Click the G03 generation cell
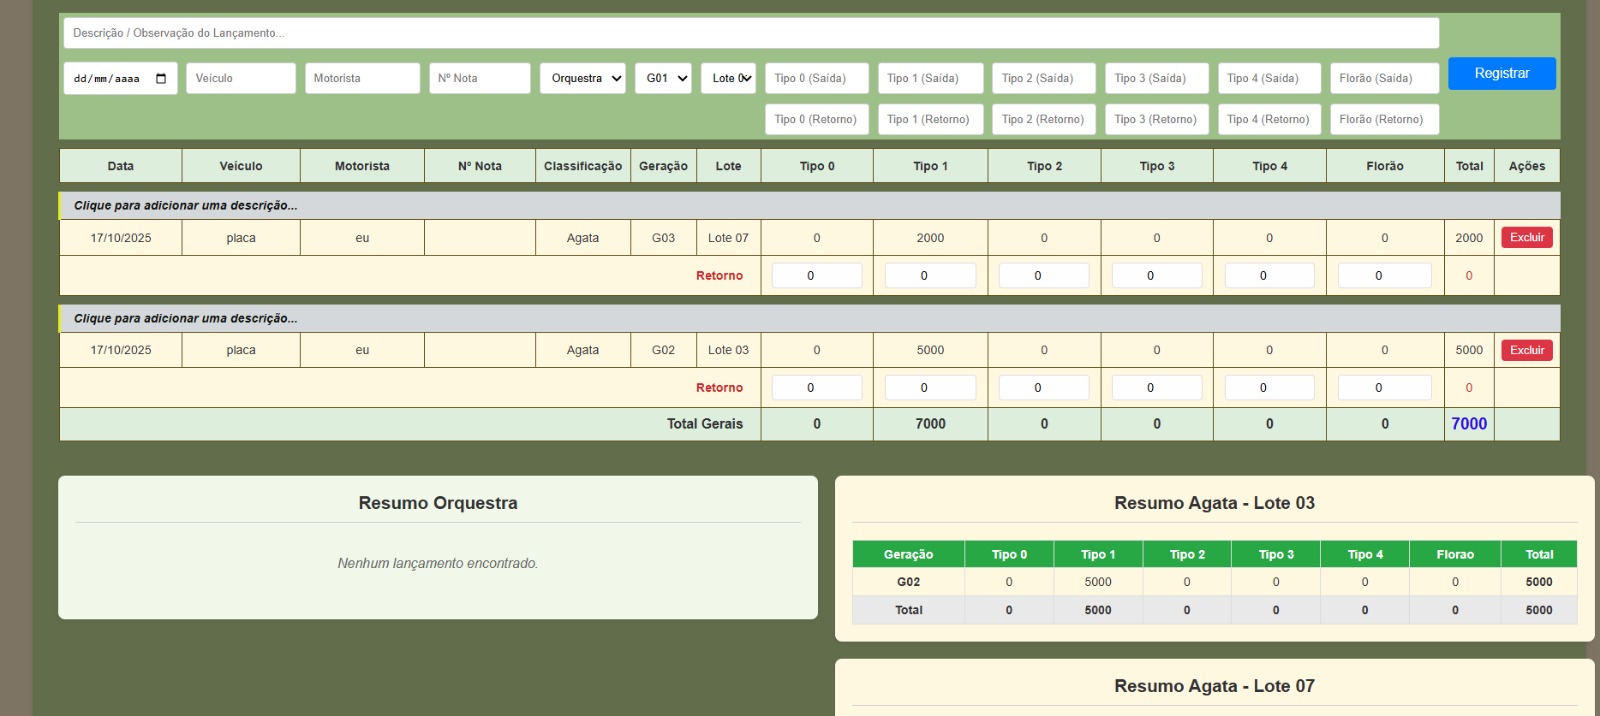The width and height of the screenshot is (1600, 716). (x=663, y=238)
